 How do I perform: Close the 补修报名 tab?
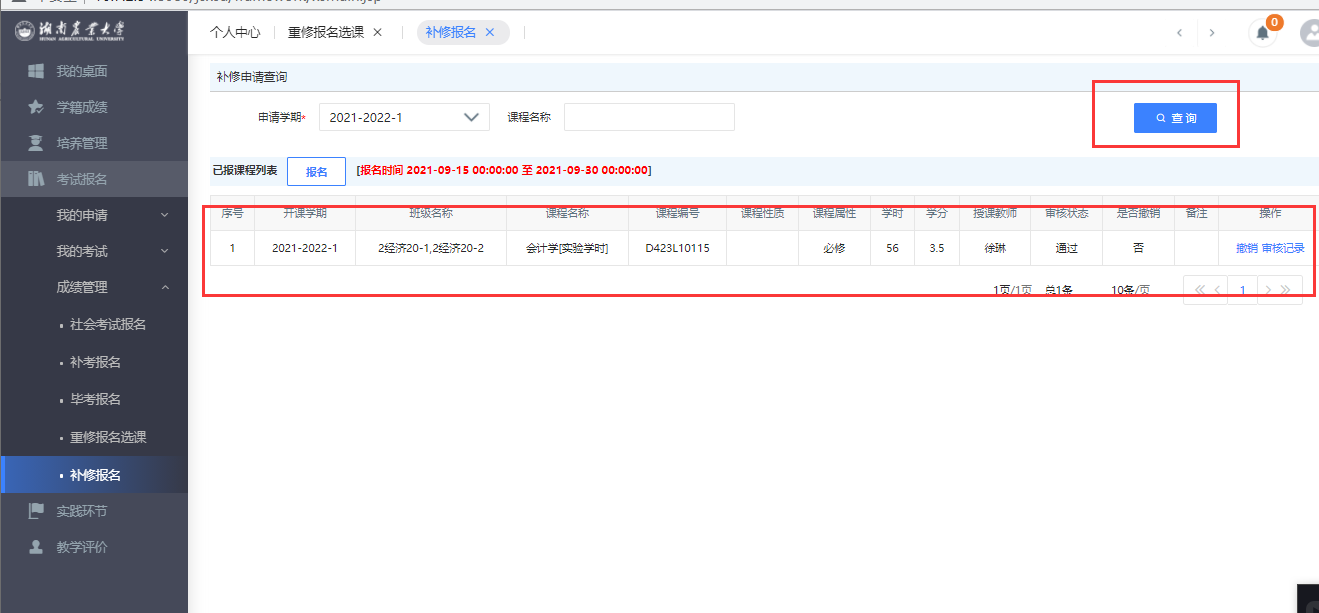pyautogui.click(x=490, y=32)
